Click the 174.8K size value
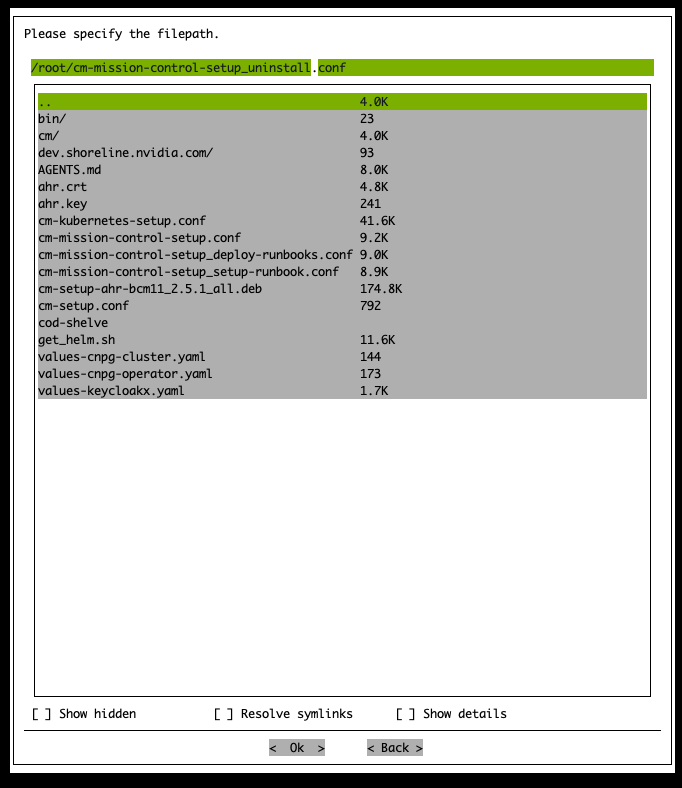This screenshot has width=682, height=788. pyautogui.click(x=381, y=289)
